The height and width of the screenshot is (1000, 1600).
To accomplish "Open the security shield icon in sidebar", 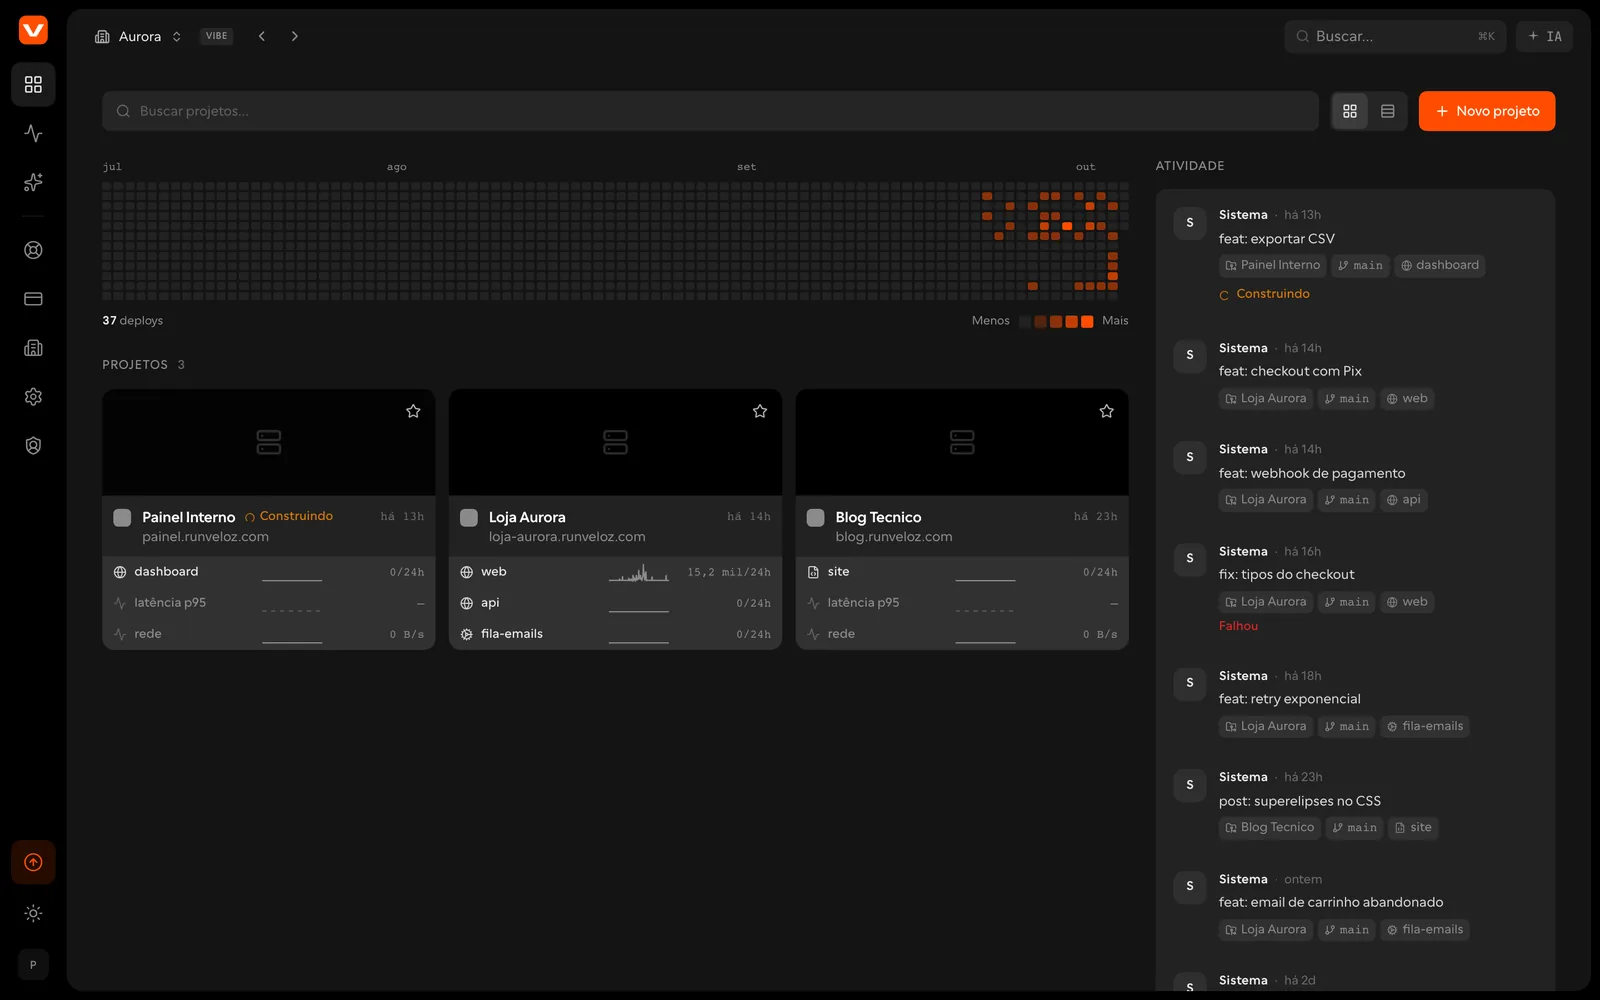I will point(33,446).
